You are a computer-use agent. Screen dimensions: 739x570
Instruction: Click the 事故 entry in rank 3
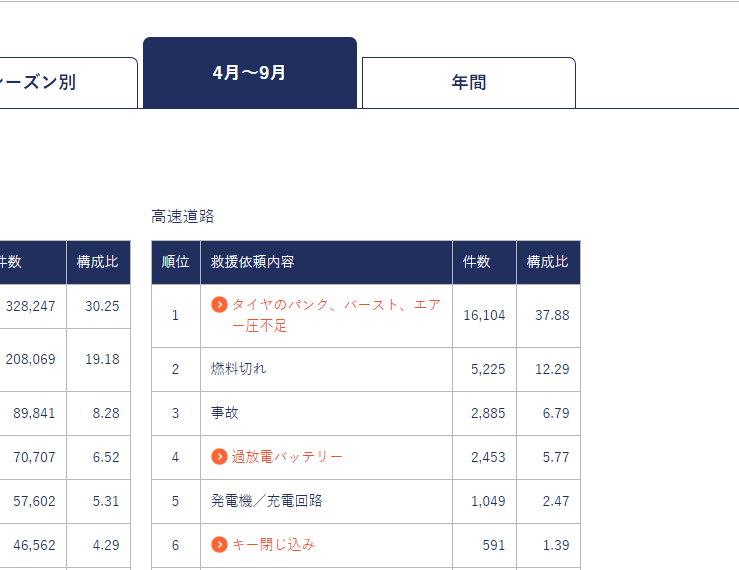tap(225, 413)
